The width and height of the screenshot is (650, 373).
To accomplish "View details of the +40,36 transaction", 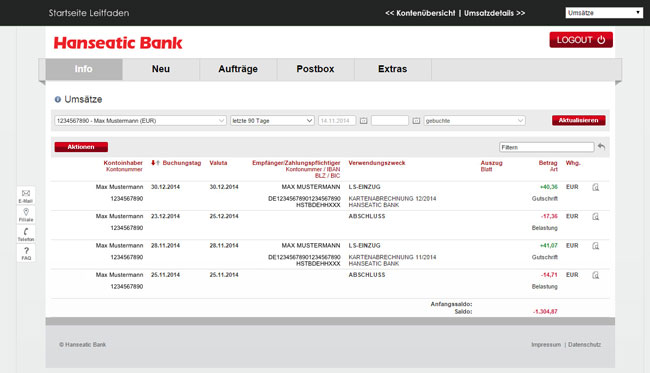I will [x=596, y=187].
